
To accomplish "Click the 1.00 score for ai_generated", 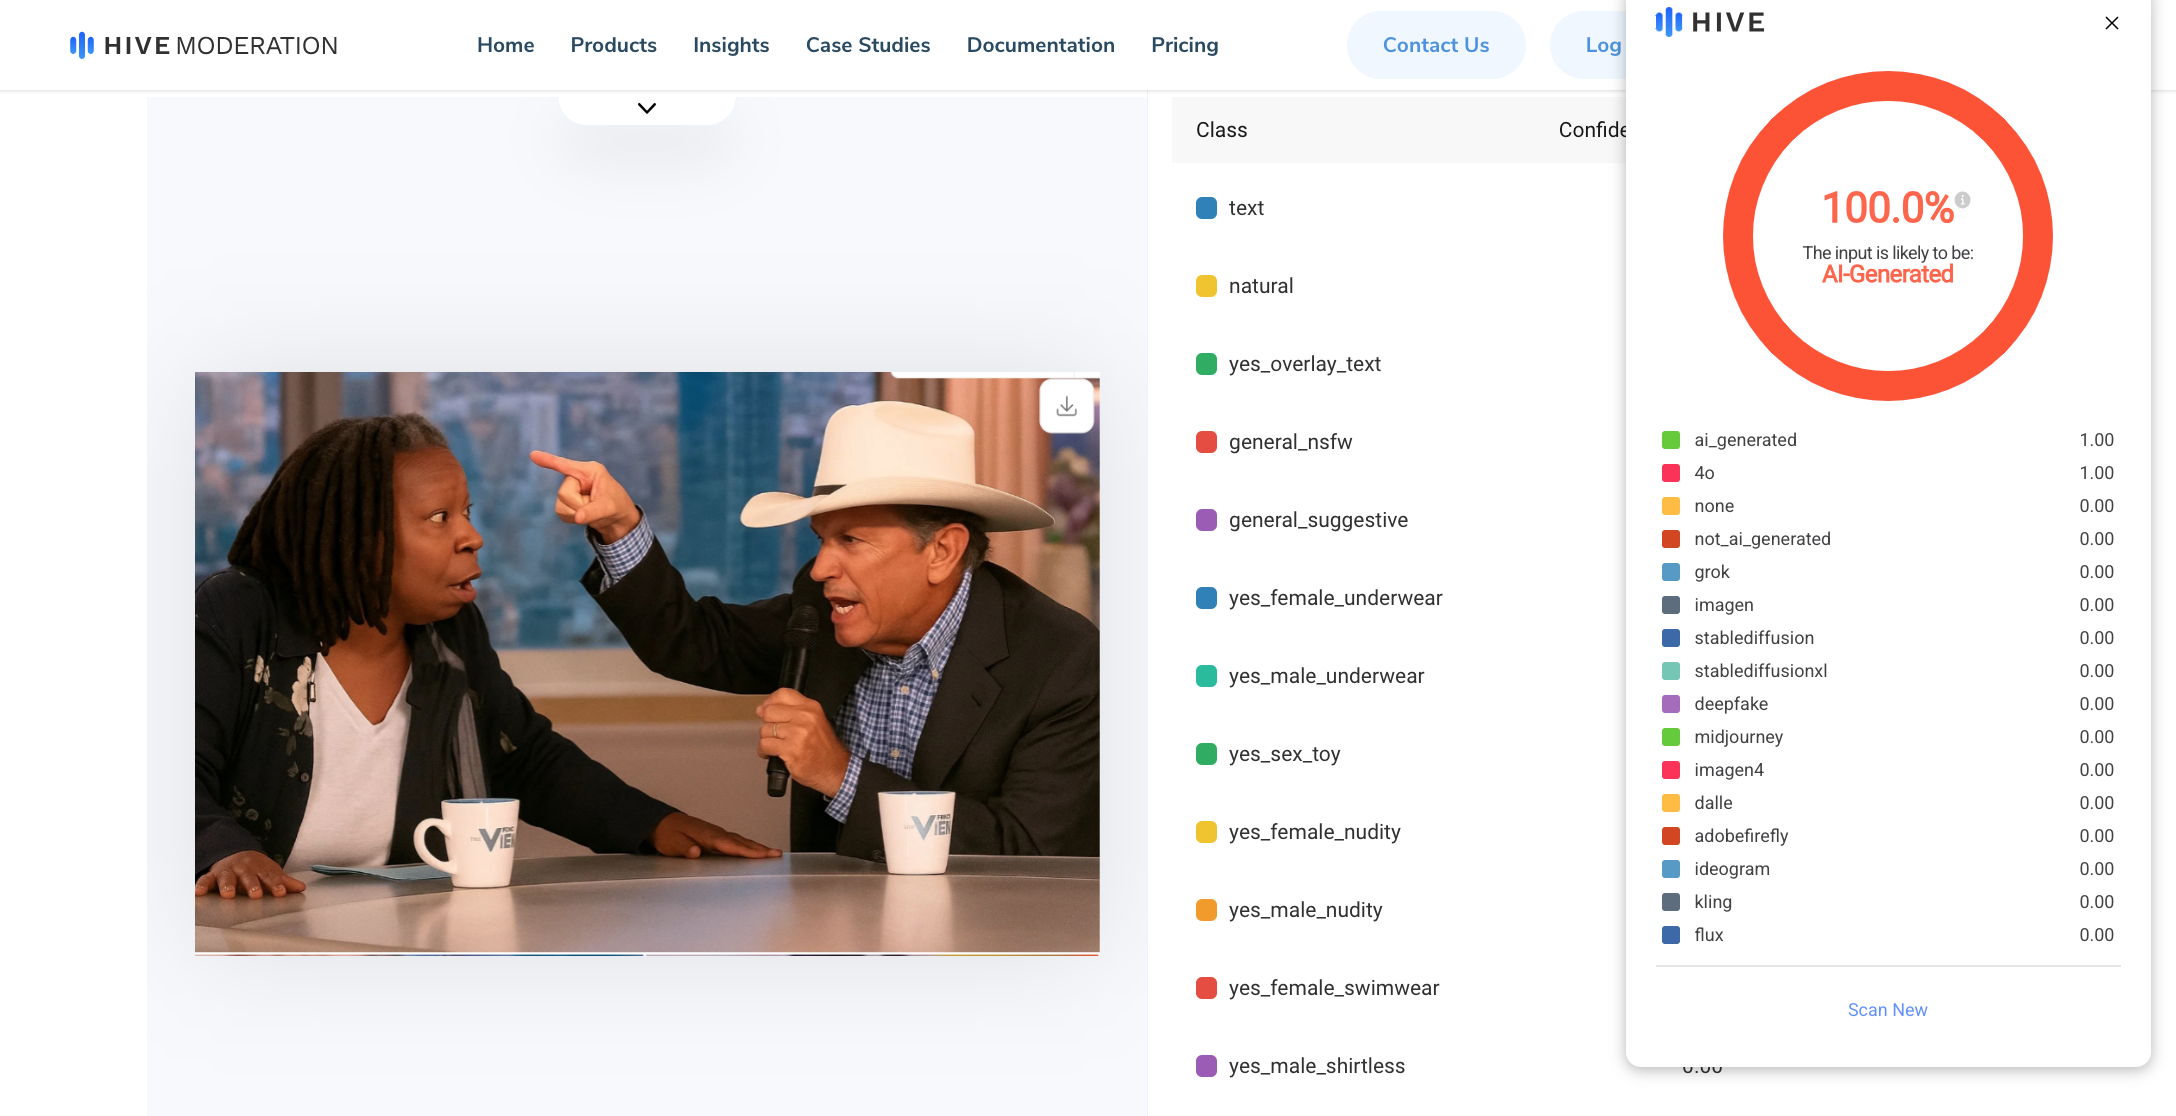I will click(x=2096, y=440).
